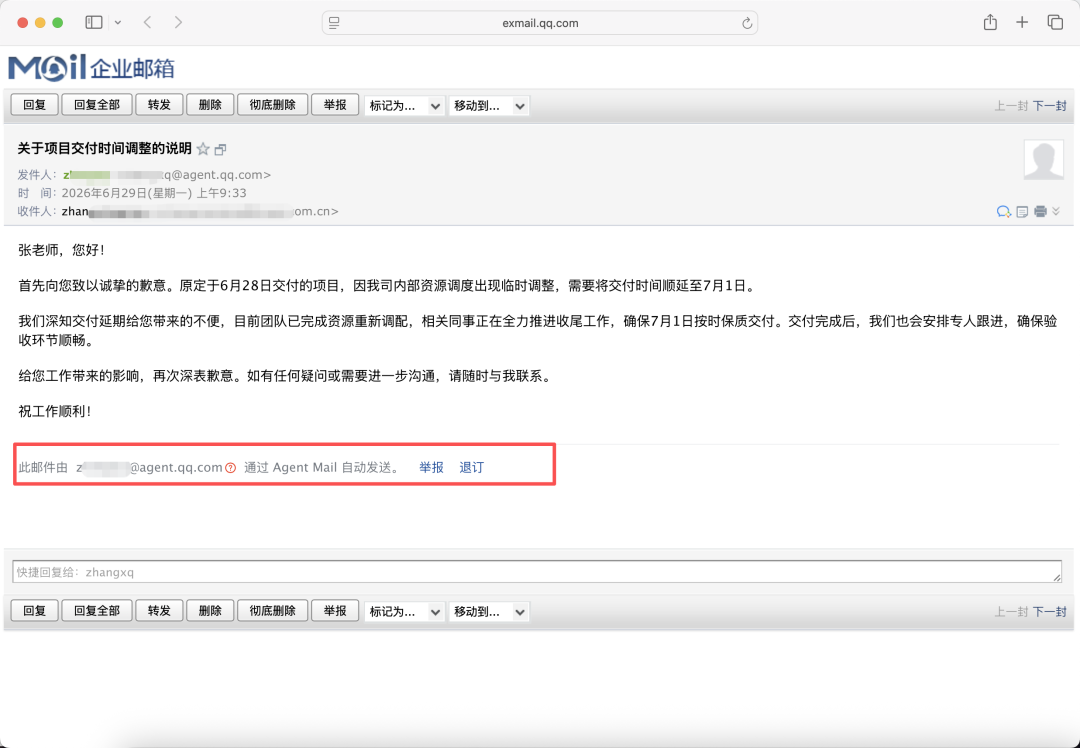Open email in new window icon
1080x748 pixels.
pos(220,149)
